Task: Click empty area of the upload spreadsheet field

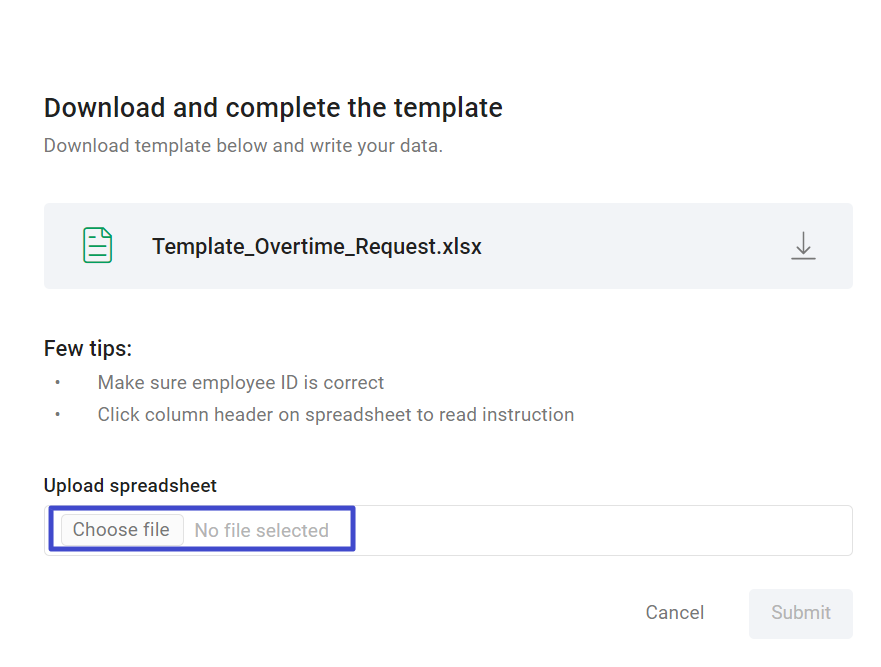Action: [601, 530]
